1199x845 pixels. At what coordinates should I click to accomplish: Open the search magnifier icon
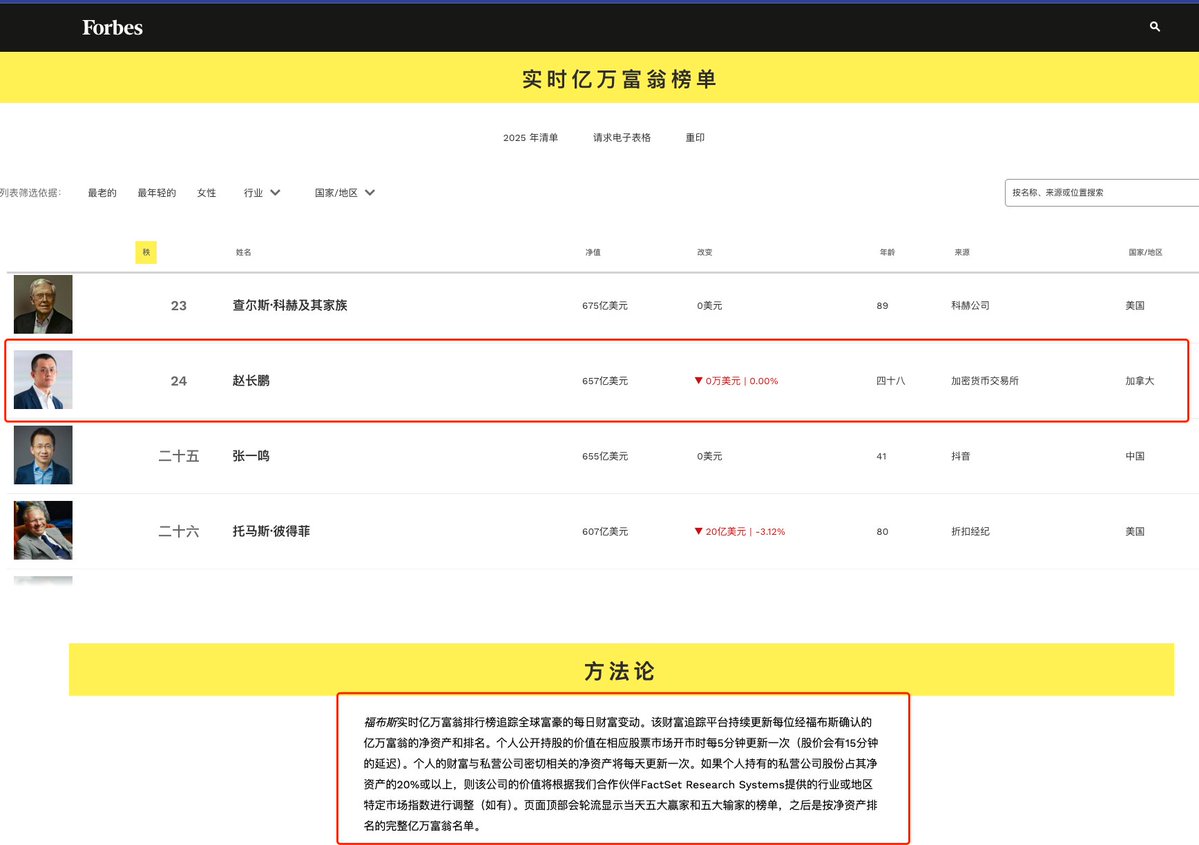tap(1155, 27)
